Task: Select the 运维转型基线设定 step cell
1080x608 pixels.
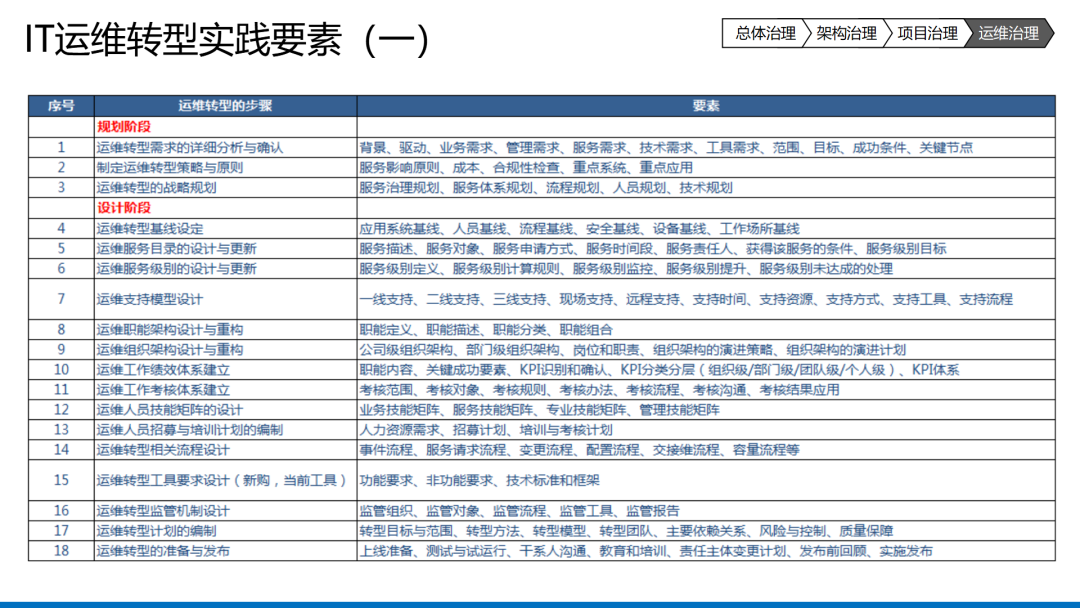Action: coord(225,229)
